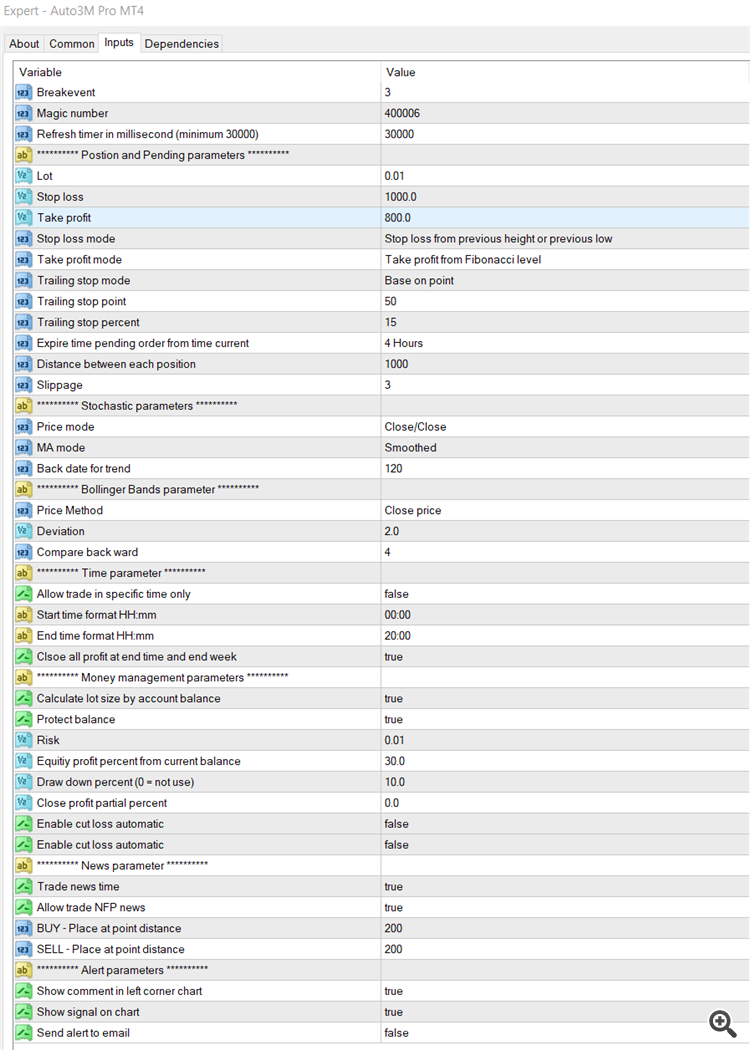Screen dimensions: 750x1050
Task: Click the string icon for Alert parameters
Action: 23,970
